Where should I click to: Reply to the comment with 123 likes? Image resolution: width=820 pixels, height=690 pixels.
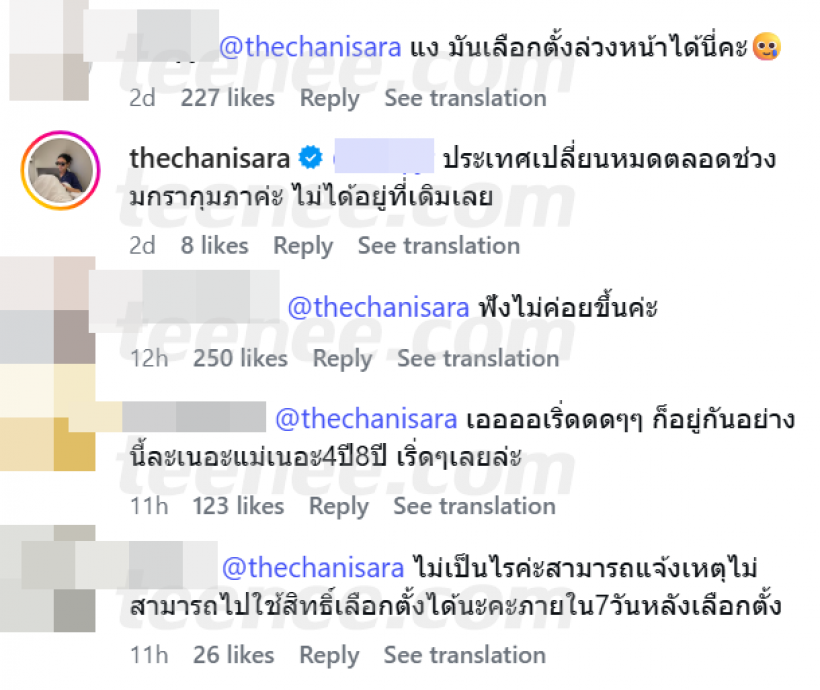(x=339, y=506)
